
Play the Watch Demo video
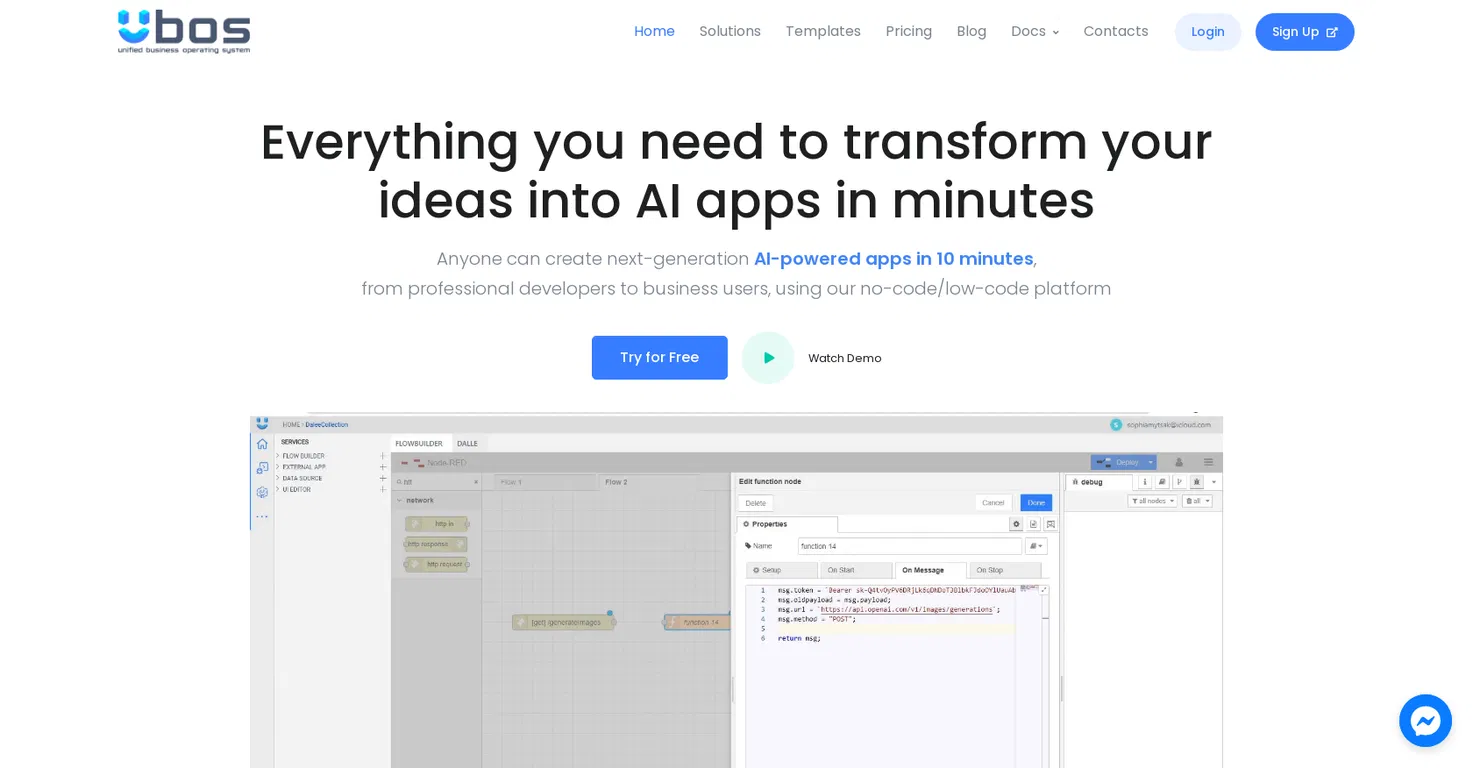768,358
